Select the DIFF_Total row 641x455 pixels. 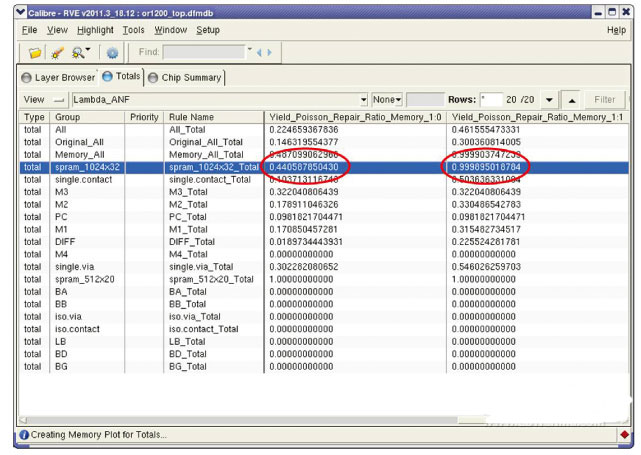[x=324, y=242]
